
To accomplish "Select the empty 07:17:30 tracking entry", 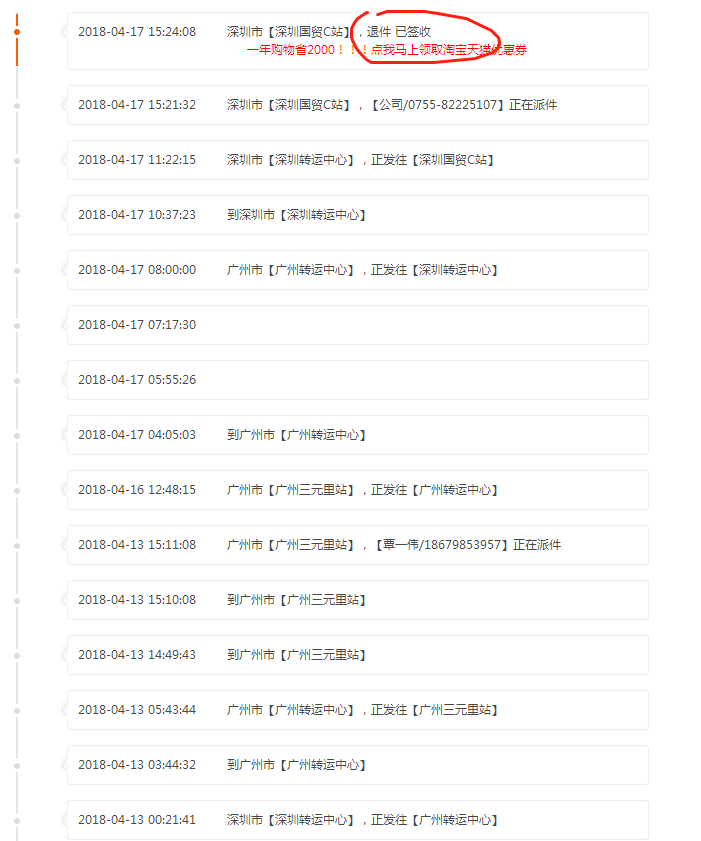I will click(357, 325).
